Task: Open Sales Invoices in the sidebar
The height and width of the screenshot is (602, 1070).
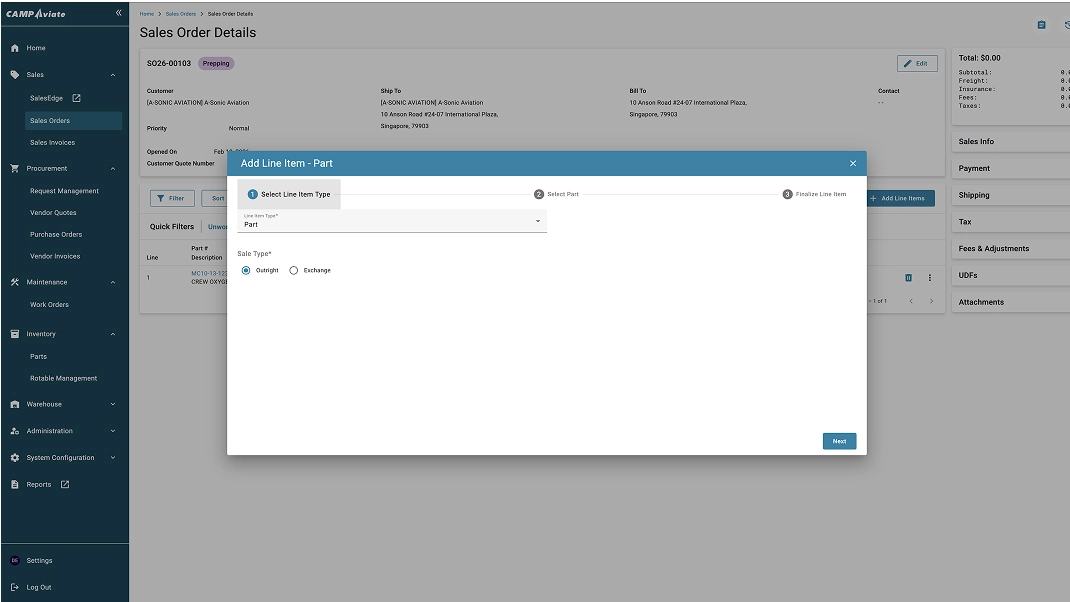Action: coord(53,143)
